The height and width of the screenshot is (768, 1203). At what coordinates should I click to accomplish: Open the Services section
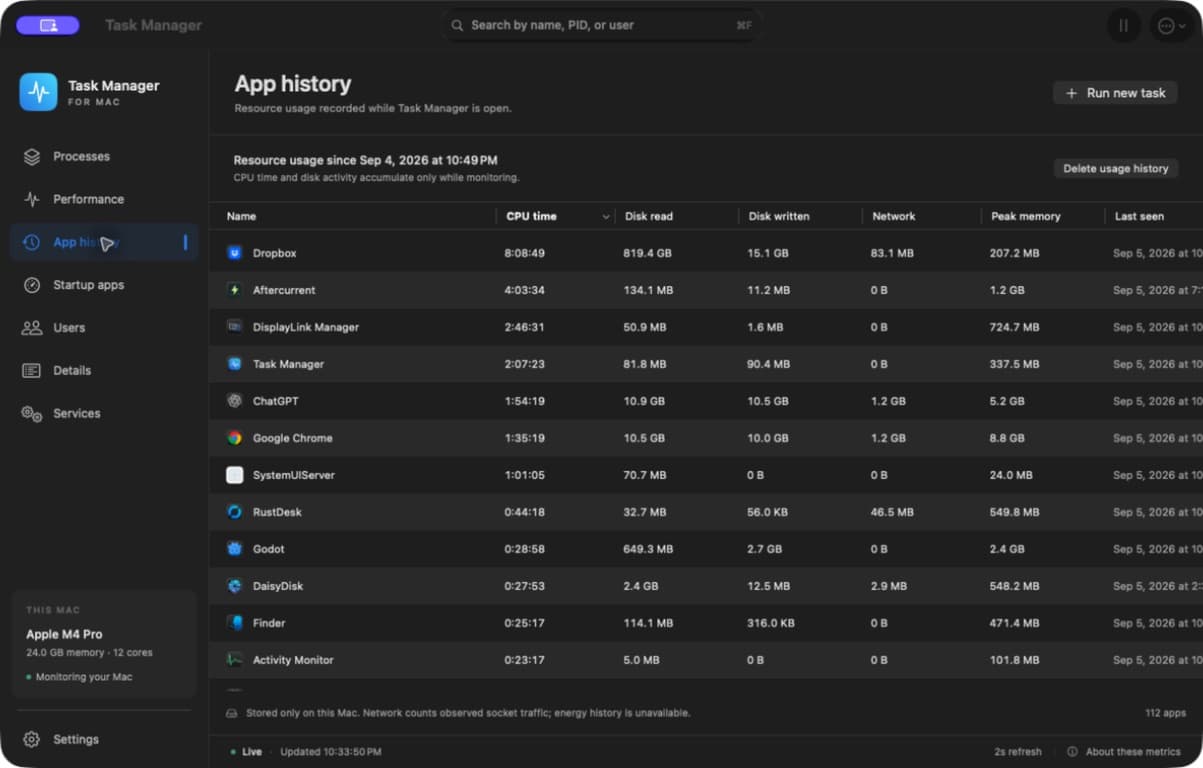(104, 413)
